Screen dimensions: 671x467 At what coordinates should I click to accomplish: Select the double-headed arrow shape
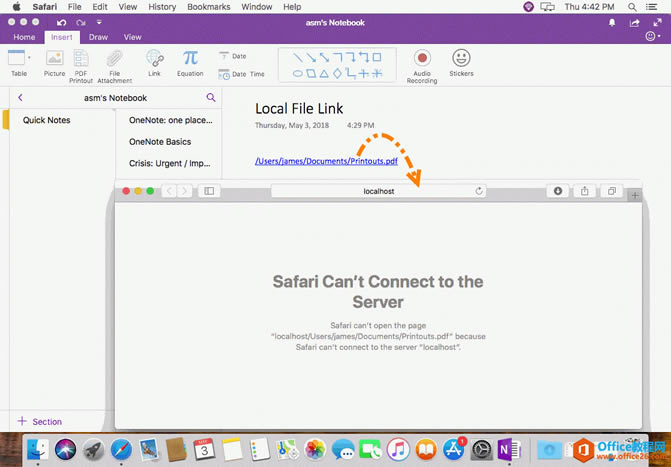tap(324, 57)
